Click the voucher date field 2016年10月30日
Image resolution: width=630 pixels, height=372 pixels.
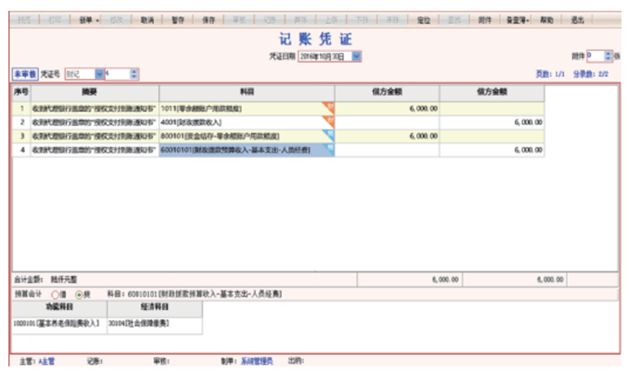325,57
